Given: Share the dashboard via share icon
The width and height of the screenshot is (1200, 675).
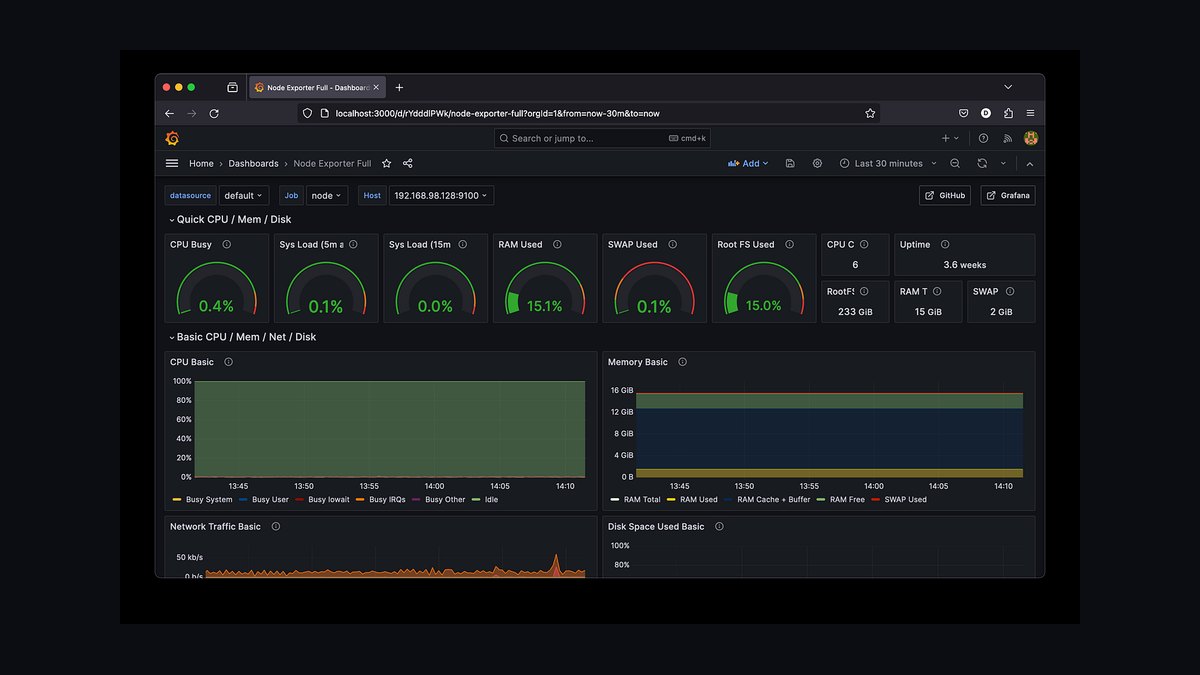Looking at the screenshot, I should point(408,163).
